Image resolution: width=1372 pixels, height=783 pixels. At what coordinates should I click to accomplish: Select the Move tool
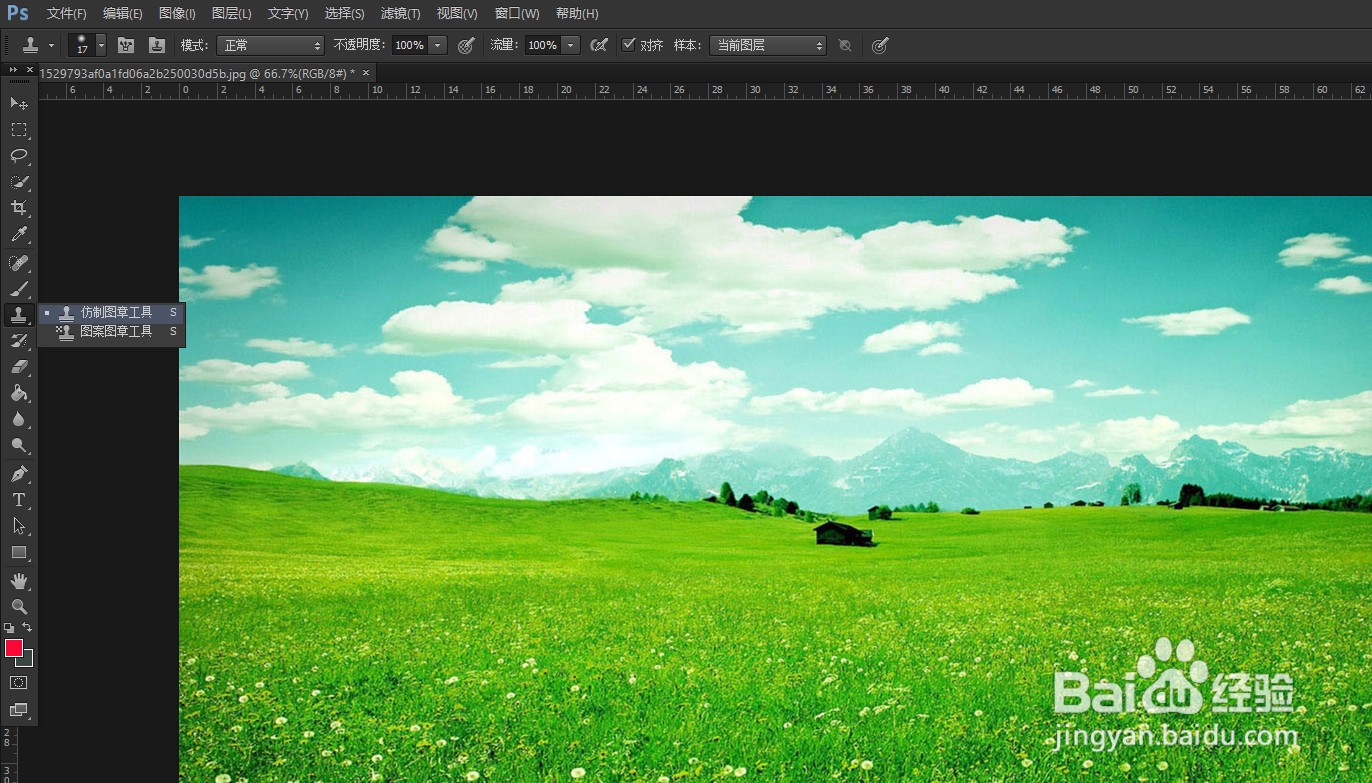(x=18, y=103)
